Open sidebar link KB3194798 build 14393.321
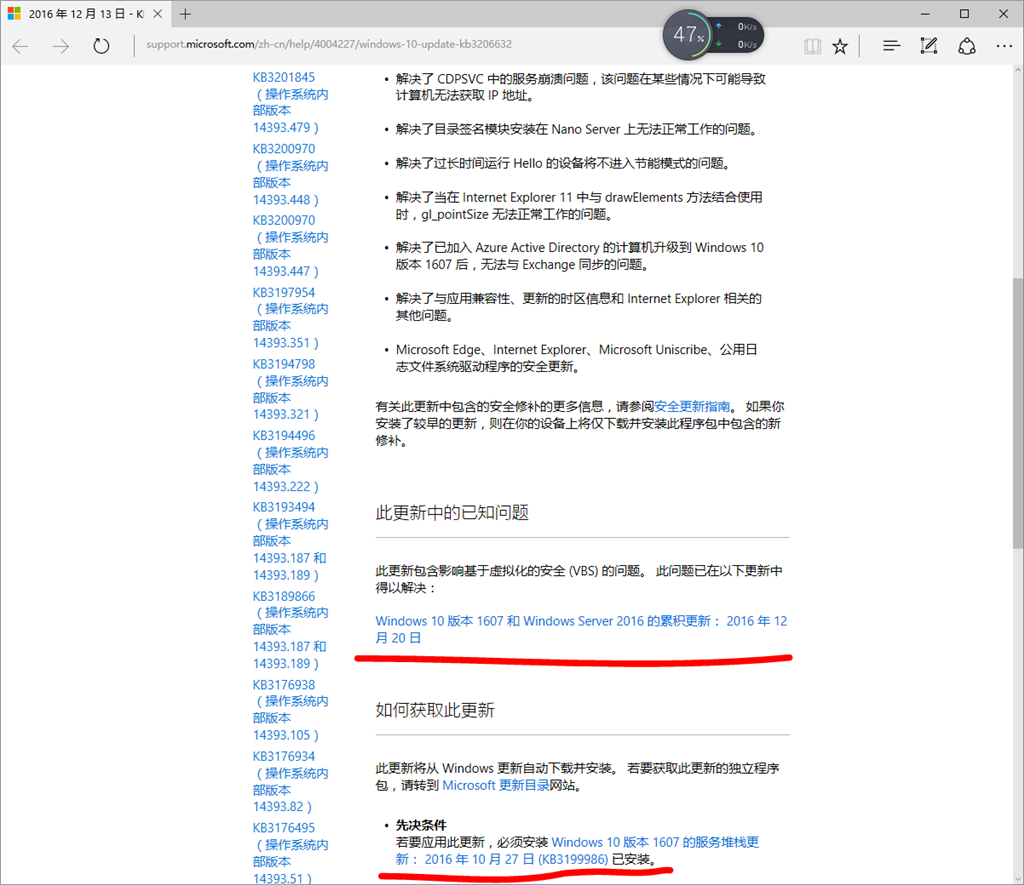Image resolution: width=1024 pixels, height=885 pixels. tap(291, 389)
